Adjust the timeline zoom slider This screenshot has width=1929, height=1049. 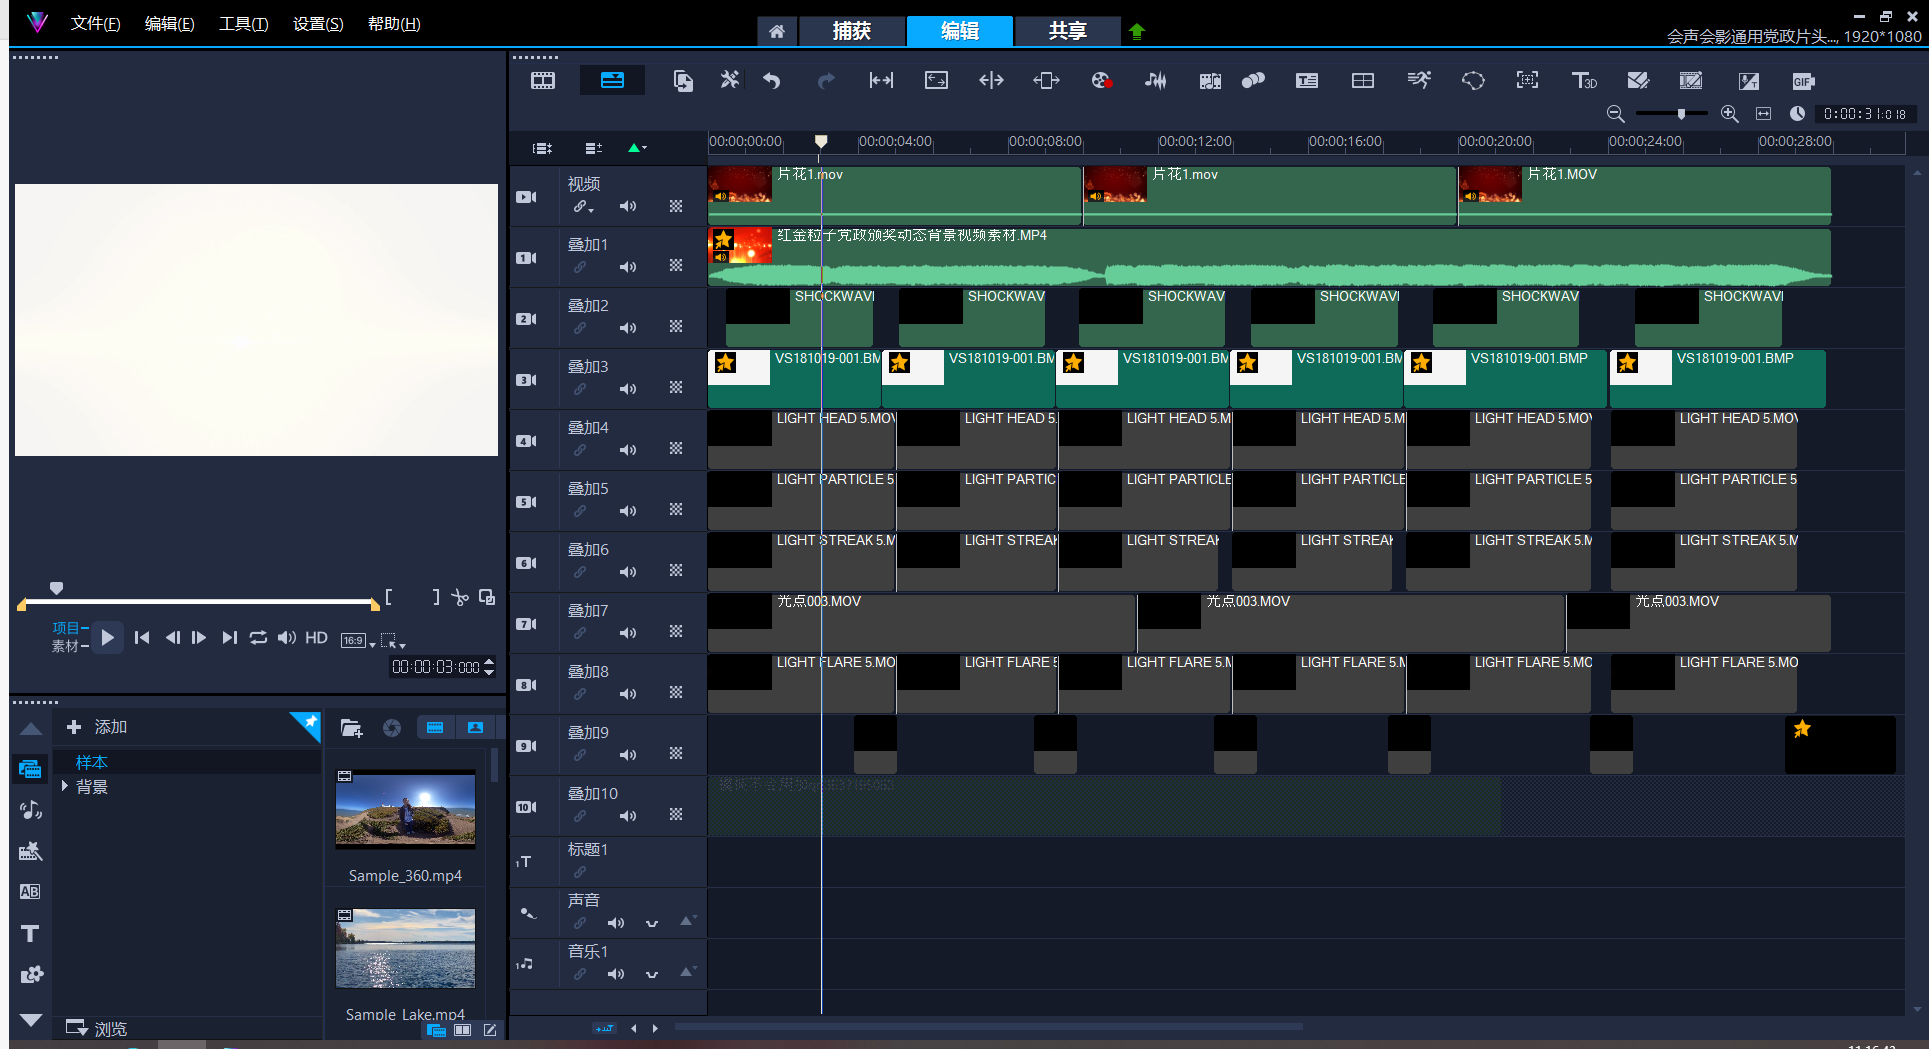tap(1681, 114)
